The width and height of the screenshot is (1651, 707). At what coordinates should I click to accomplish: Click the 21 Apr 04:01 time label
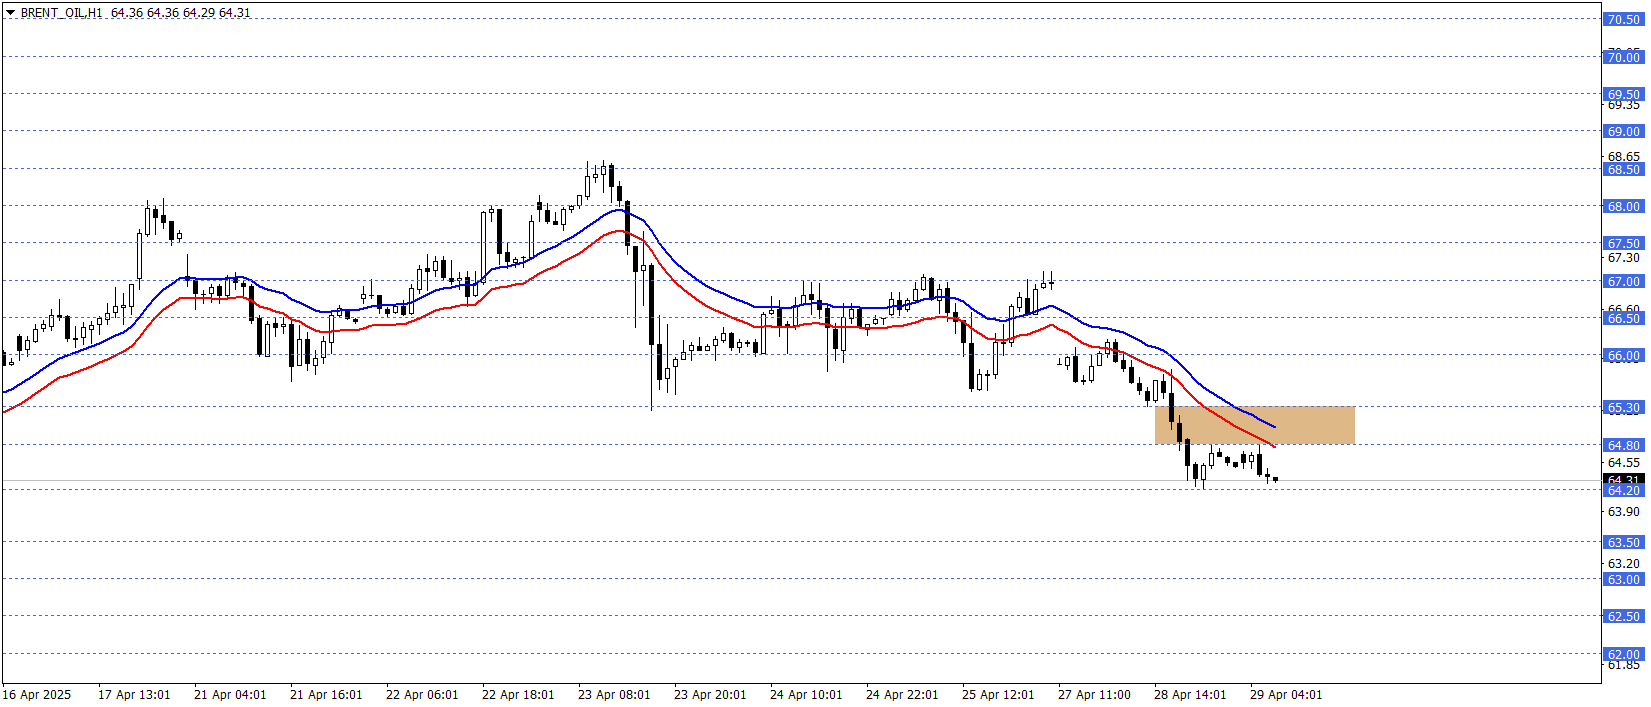click(230, 695)
